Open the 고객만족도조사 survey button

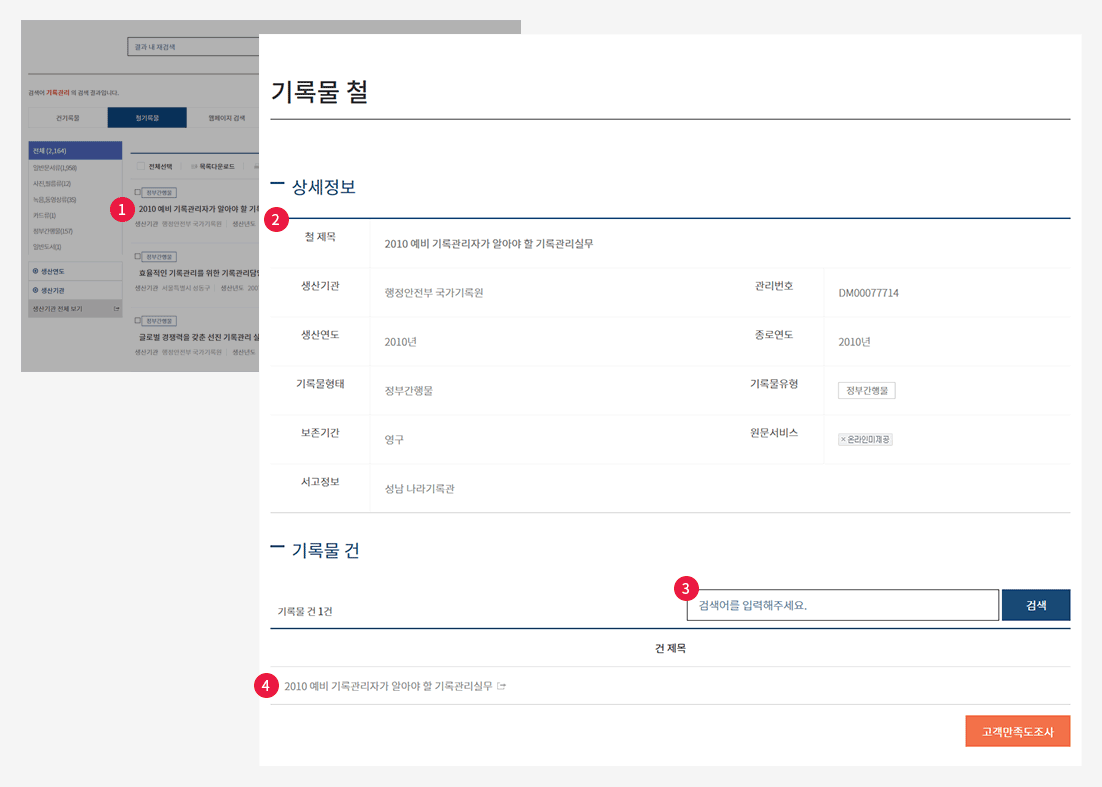[1017, 731]
